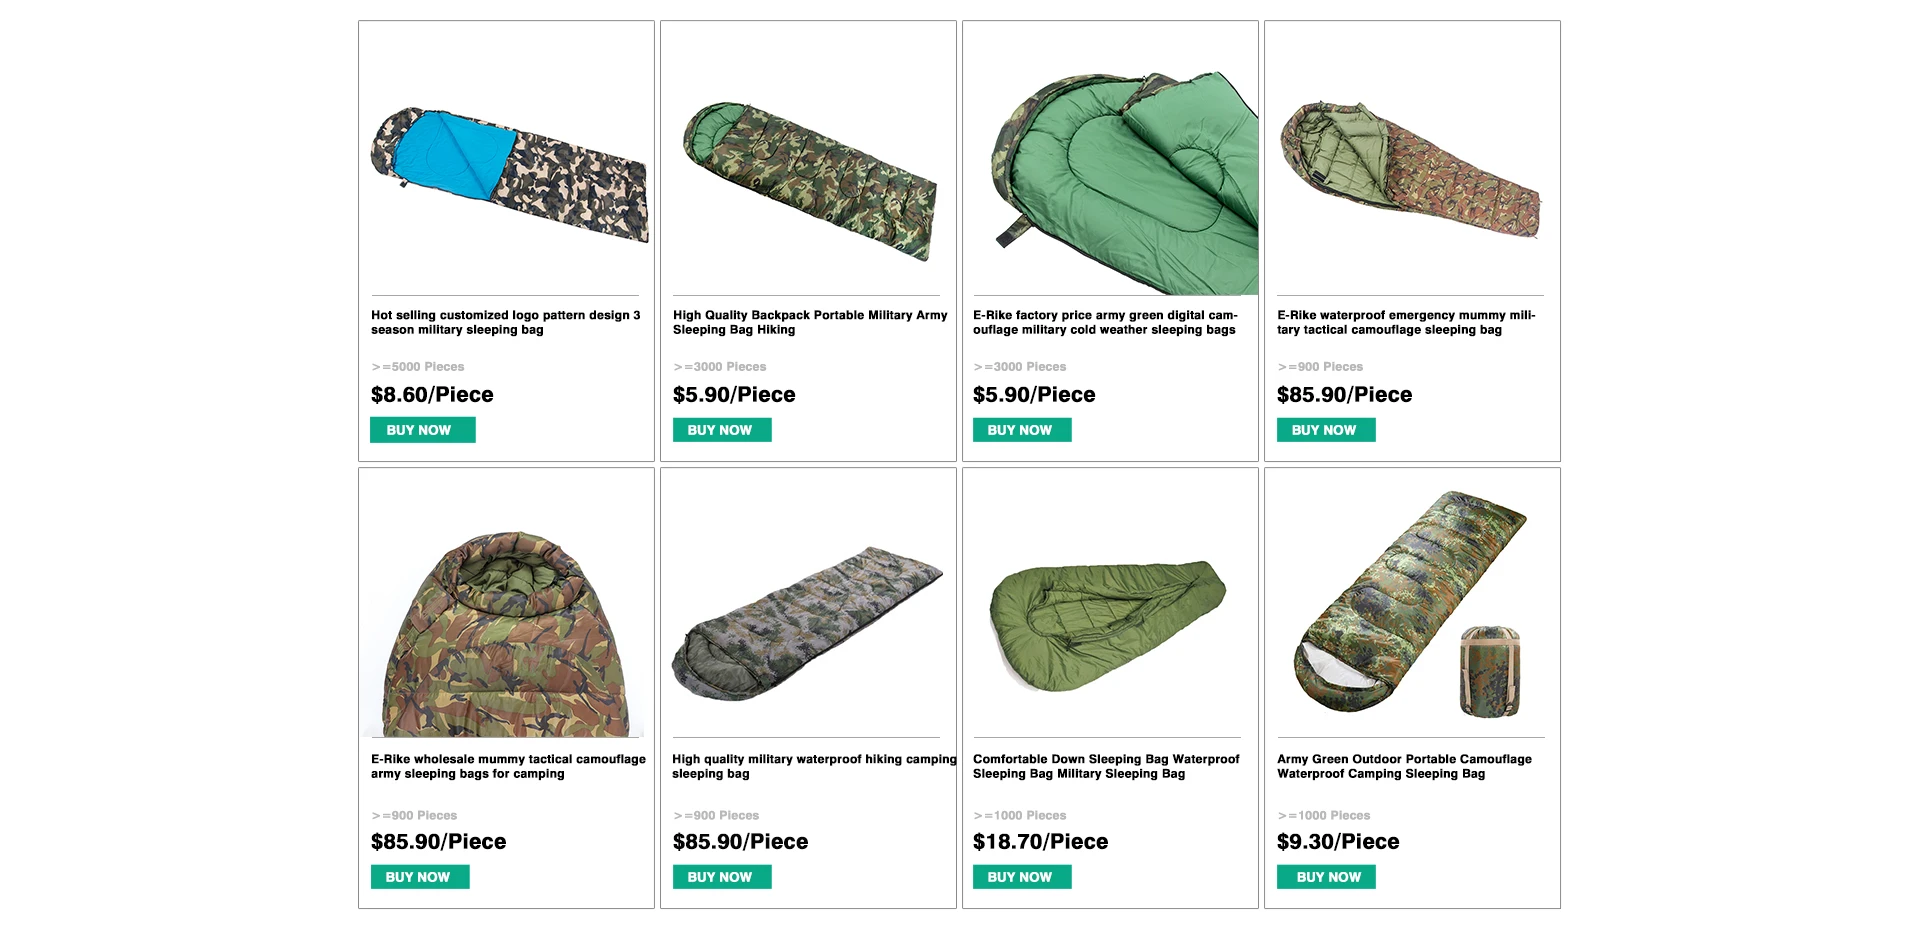Viewport: 1920px width, 949px height.
Task: Open blue-lined camo sleeping bag thumbnail
Action: (509, 175)
